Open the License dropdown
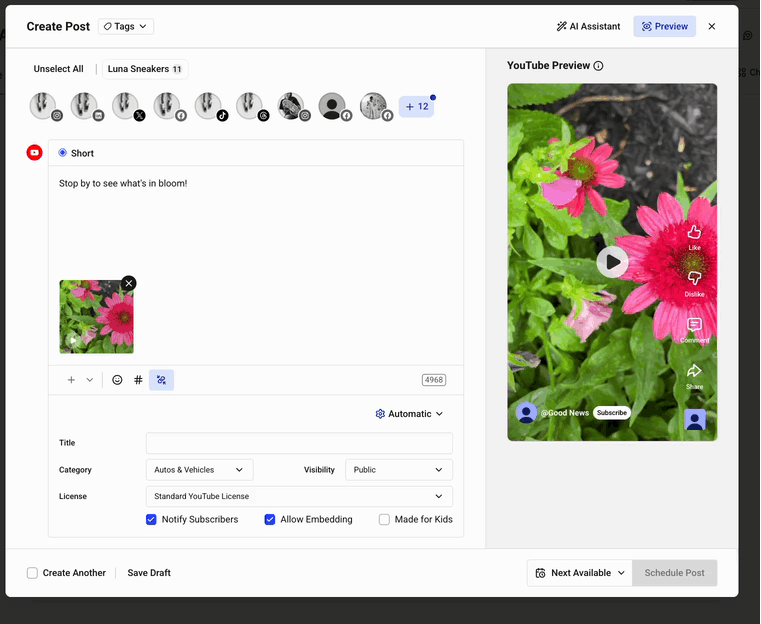Image resolution: width=761 pixels, height=624 pixels. click(x=299, y=496)
